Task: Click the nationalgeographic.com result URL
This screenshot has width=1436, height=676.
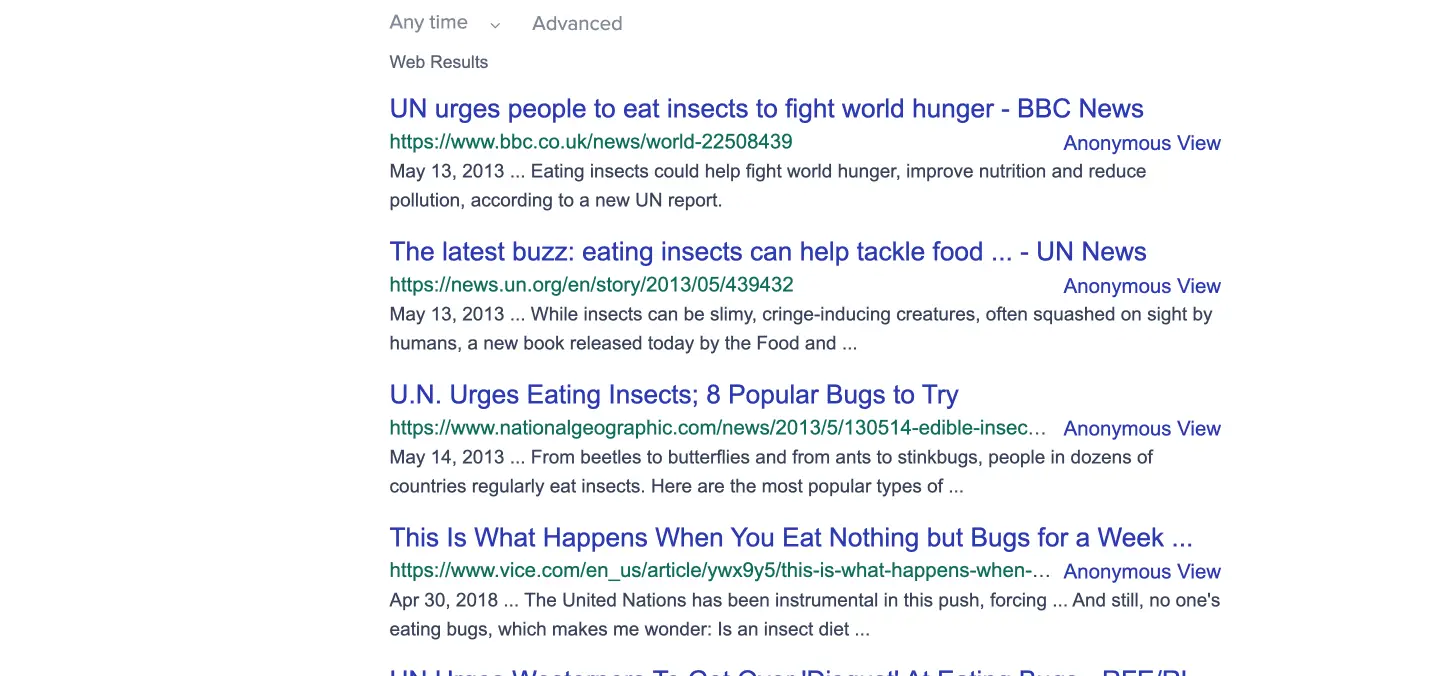Action: (x=717, y=428)
